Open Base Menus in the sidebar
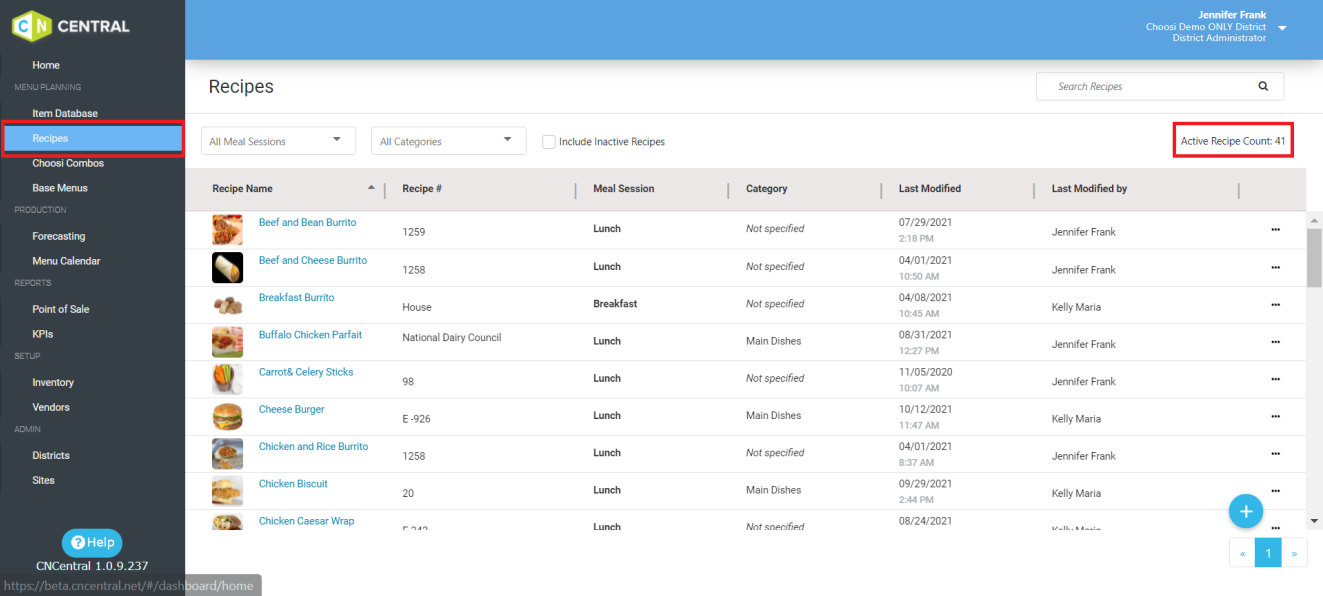The height and width of the screenshot is (596, 1323). point(60,188)
